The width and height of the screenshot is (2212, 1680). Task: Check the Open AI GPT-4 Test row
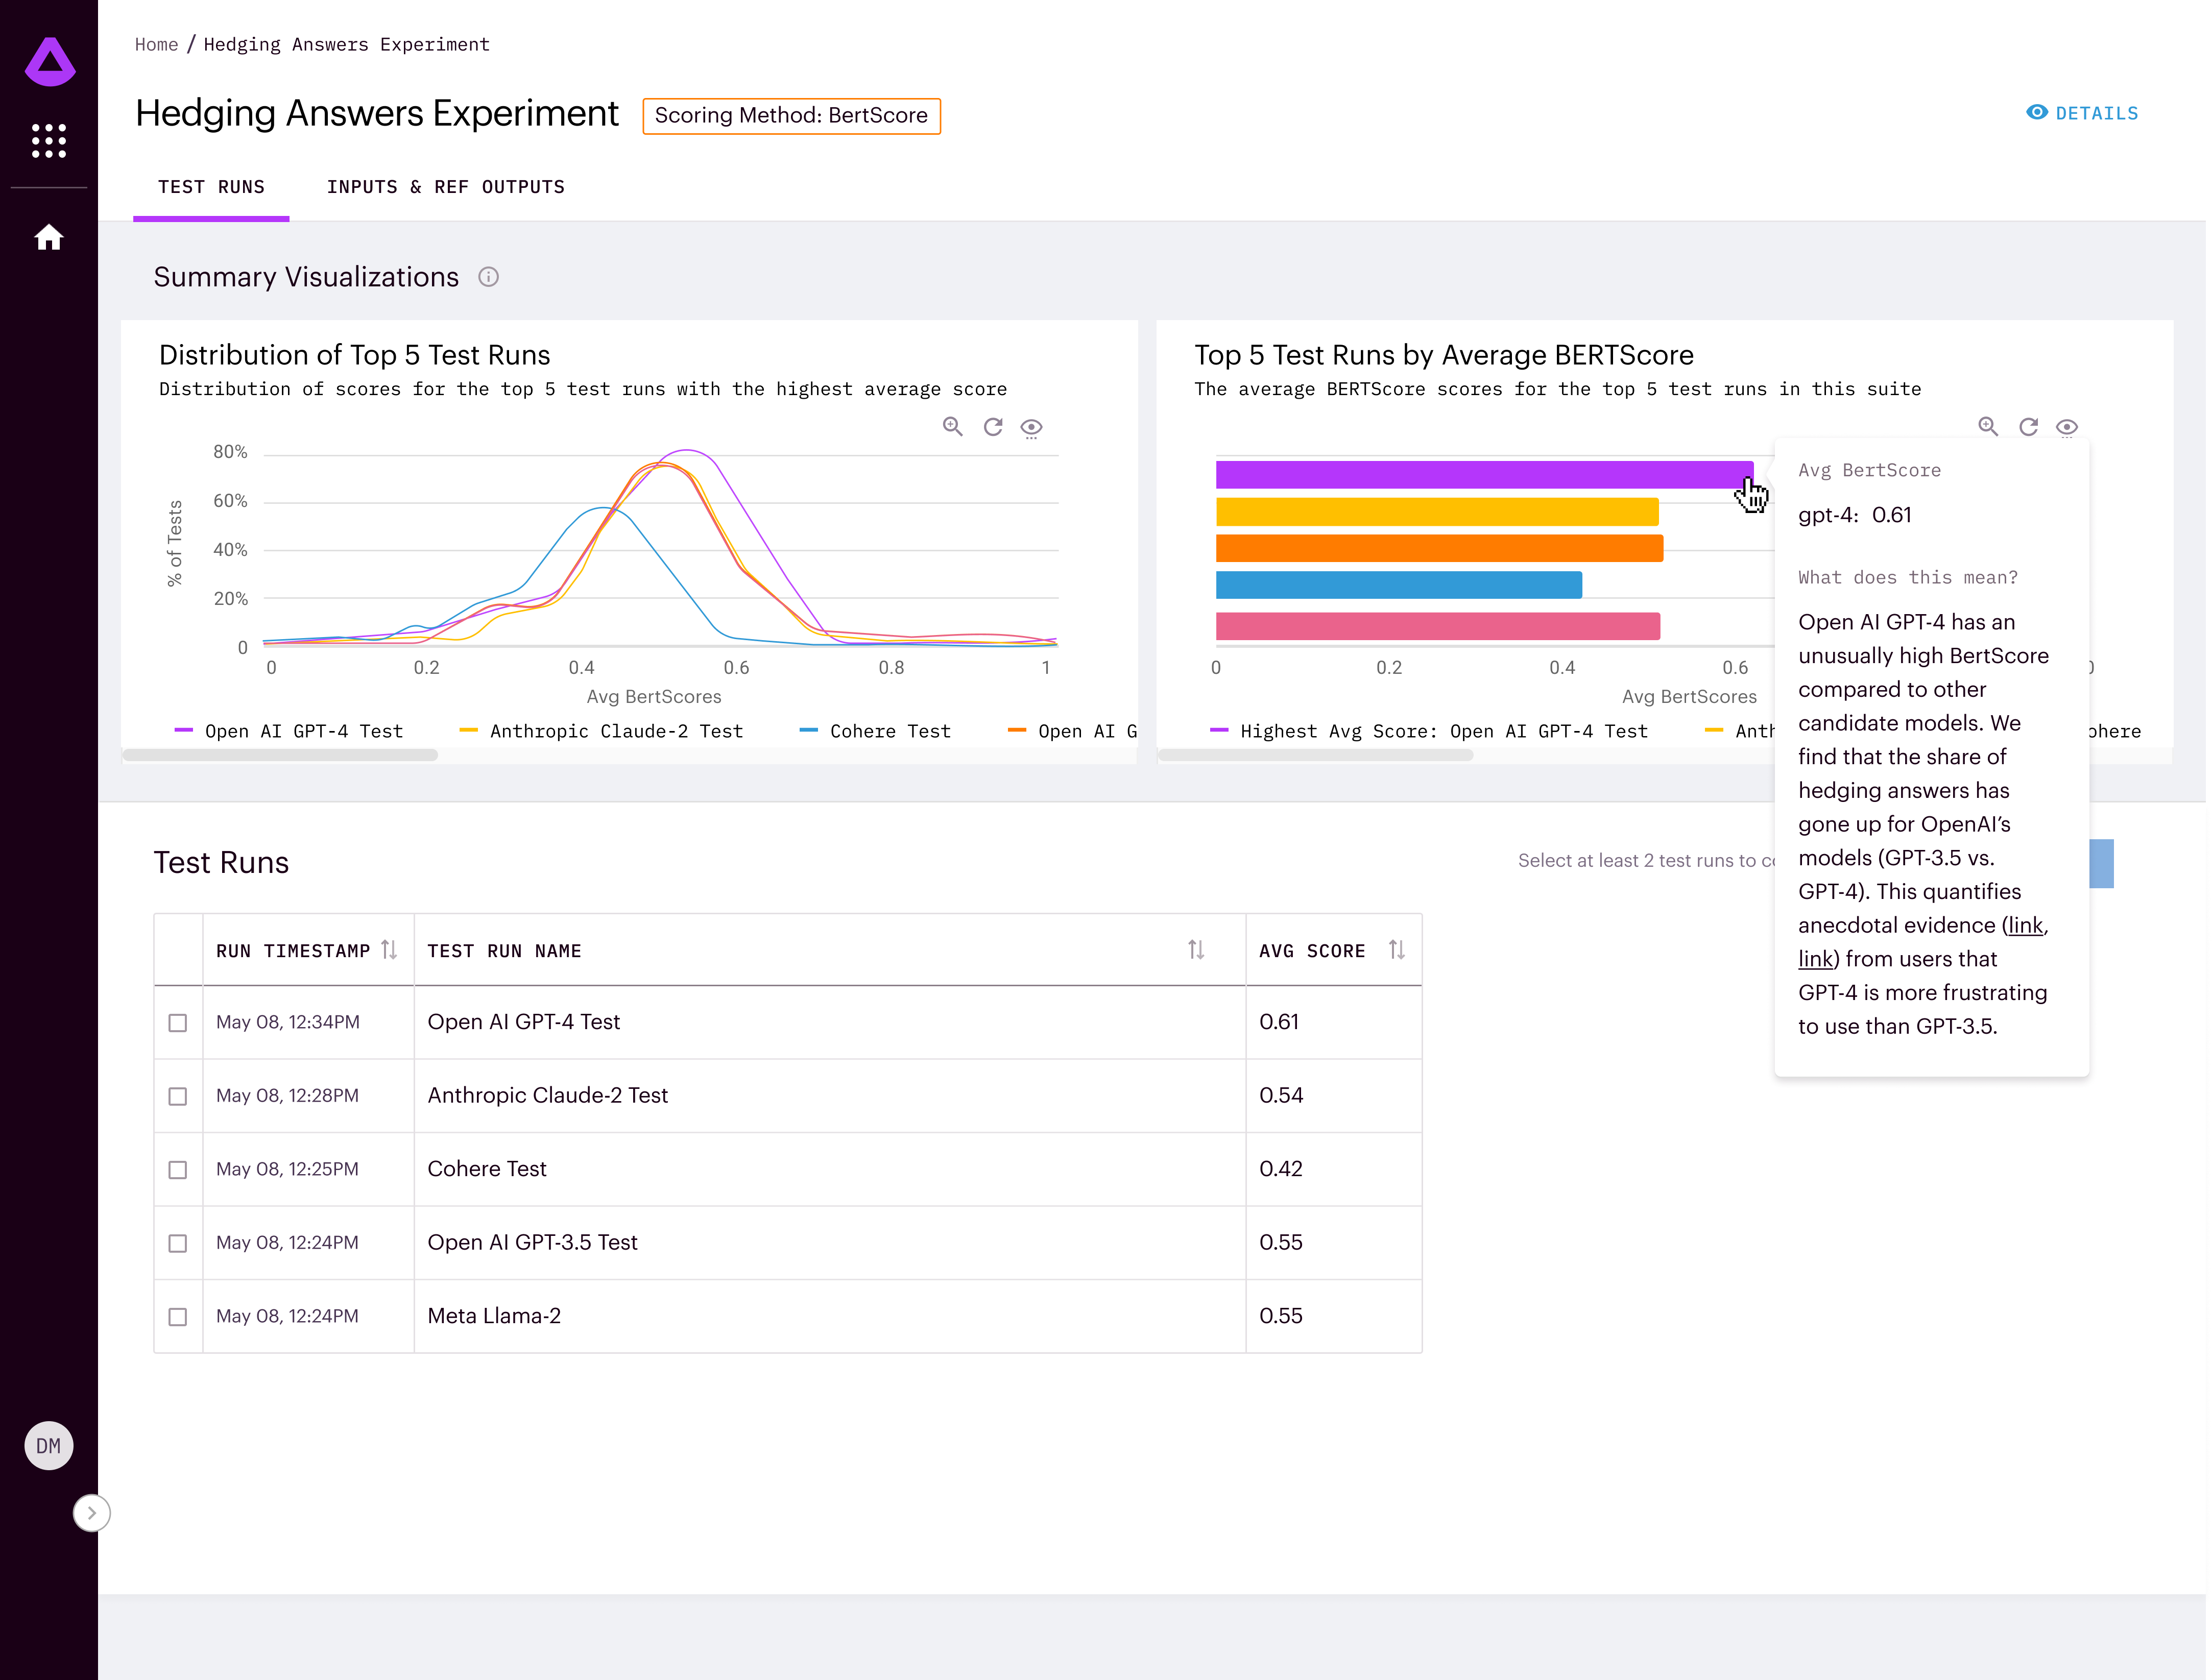pyautogui.click(x=178, y=1022)
